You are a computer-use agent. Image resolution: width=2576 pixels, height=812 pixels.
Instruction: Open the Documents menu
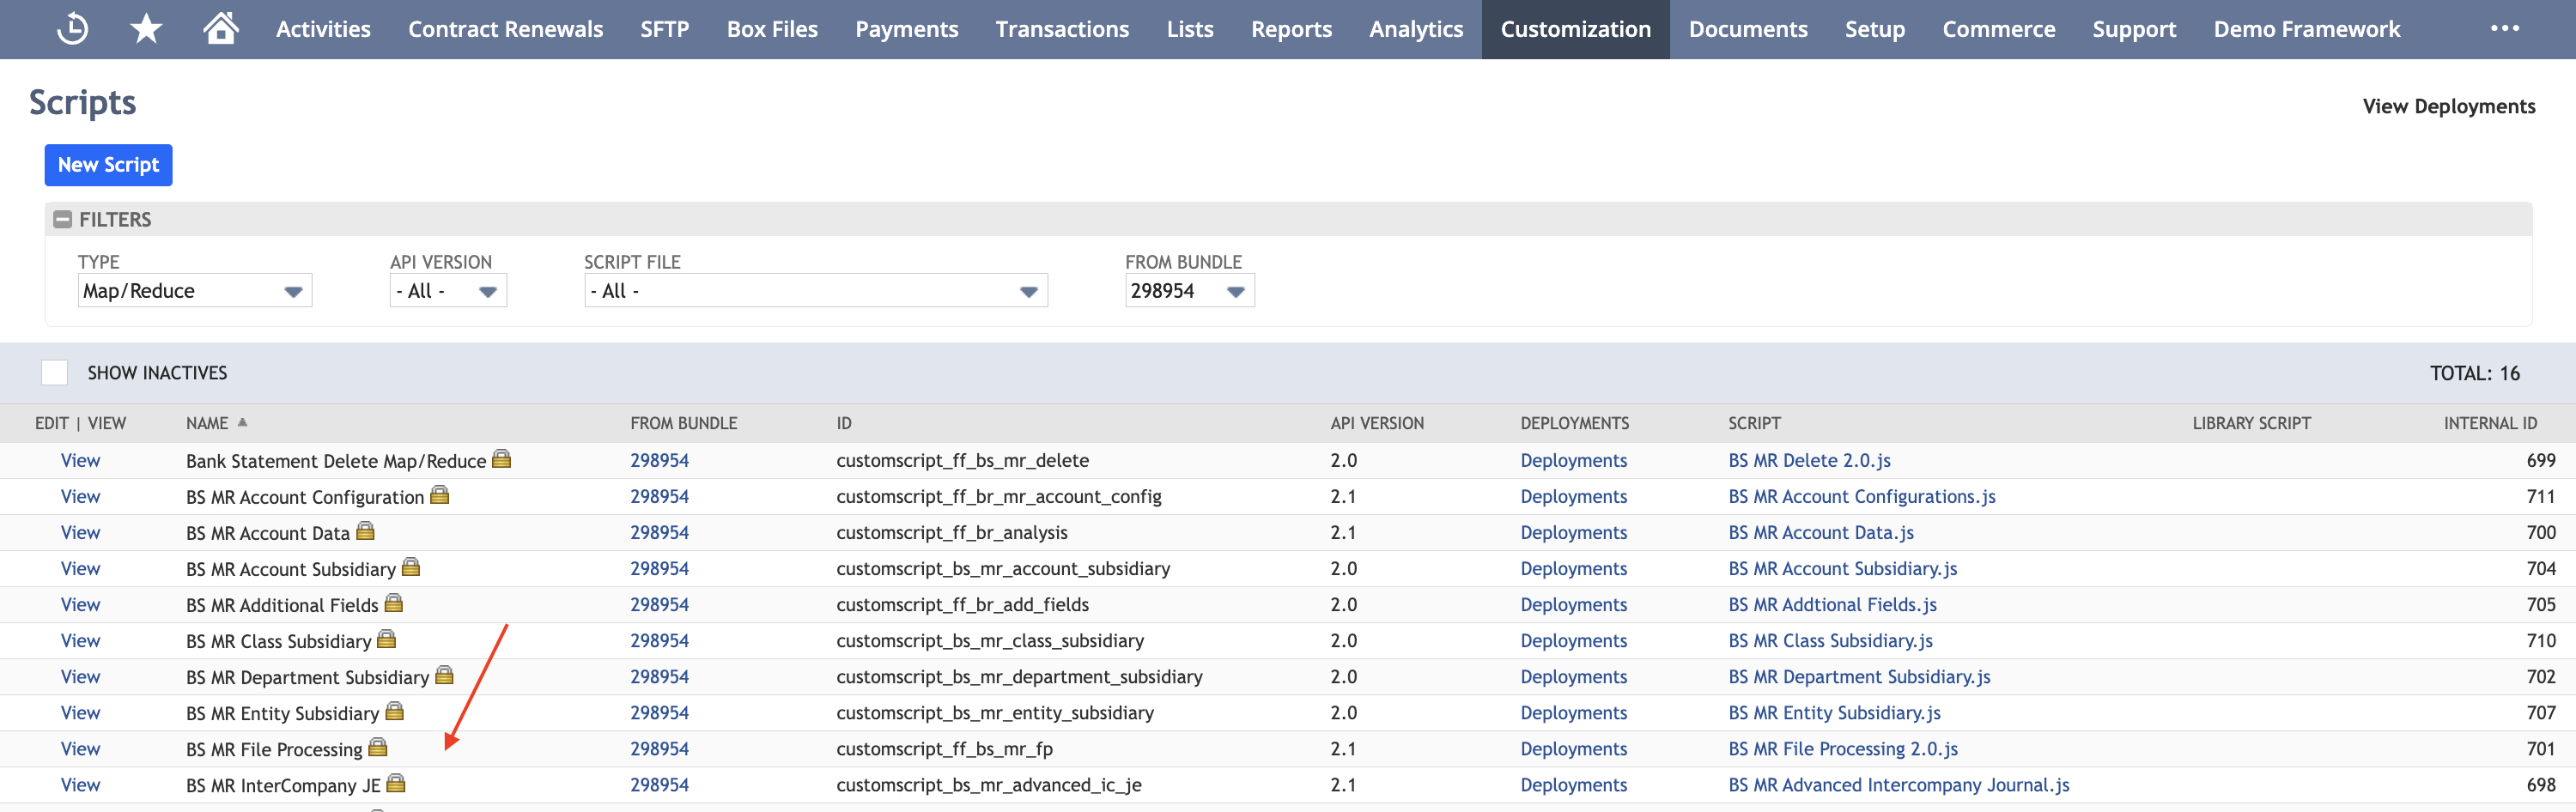coord(1748,29)
